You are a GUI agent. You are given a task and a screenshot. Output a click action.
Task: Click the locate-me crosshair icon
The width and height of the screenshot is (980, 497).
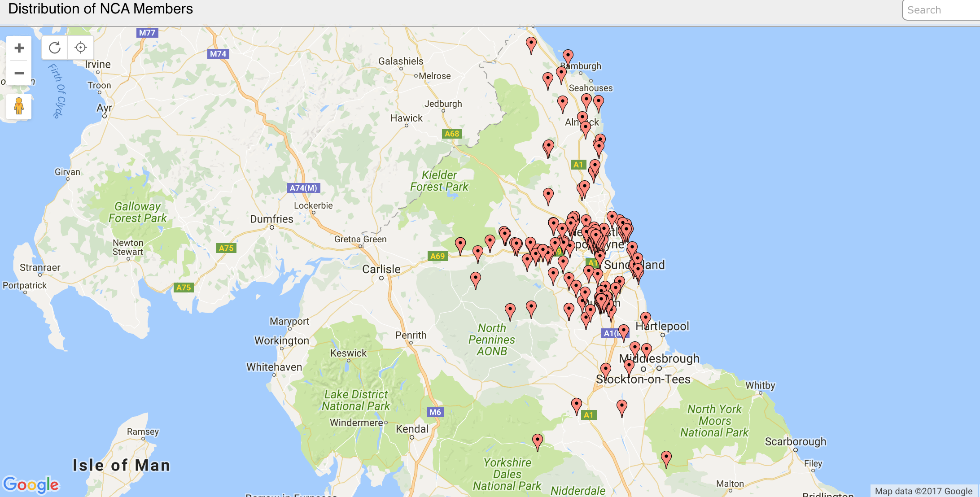(x=81, y=48)
